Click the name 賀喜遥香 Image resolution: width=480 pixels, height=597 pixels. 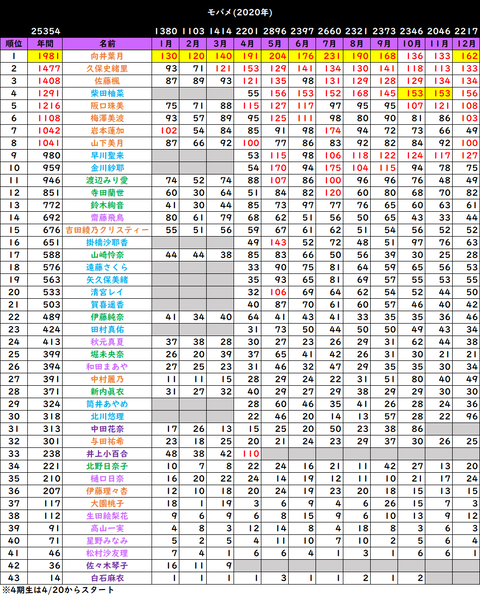click(107, 305)
